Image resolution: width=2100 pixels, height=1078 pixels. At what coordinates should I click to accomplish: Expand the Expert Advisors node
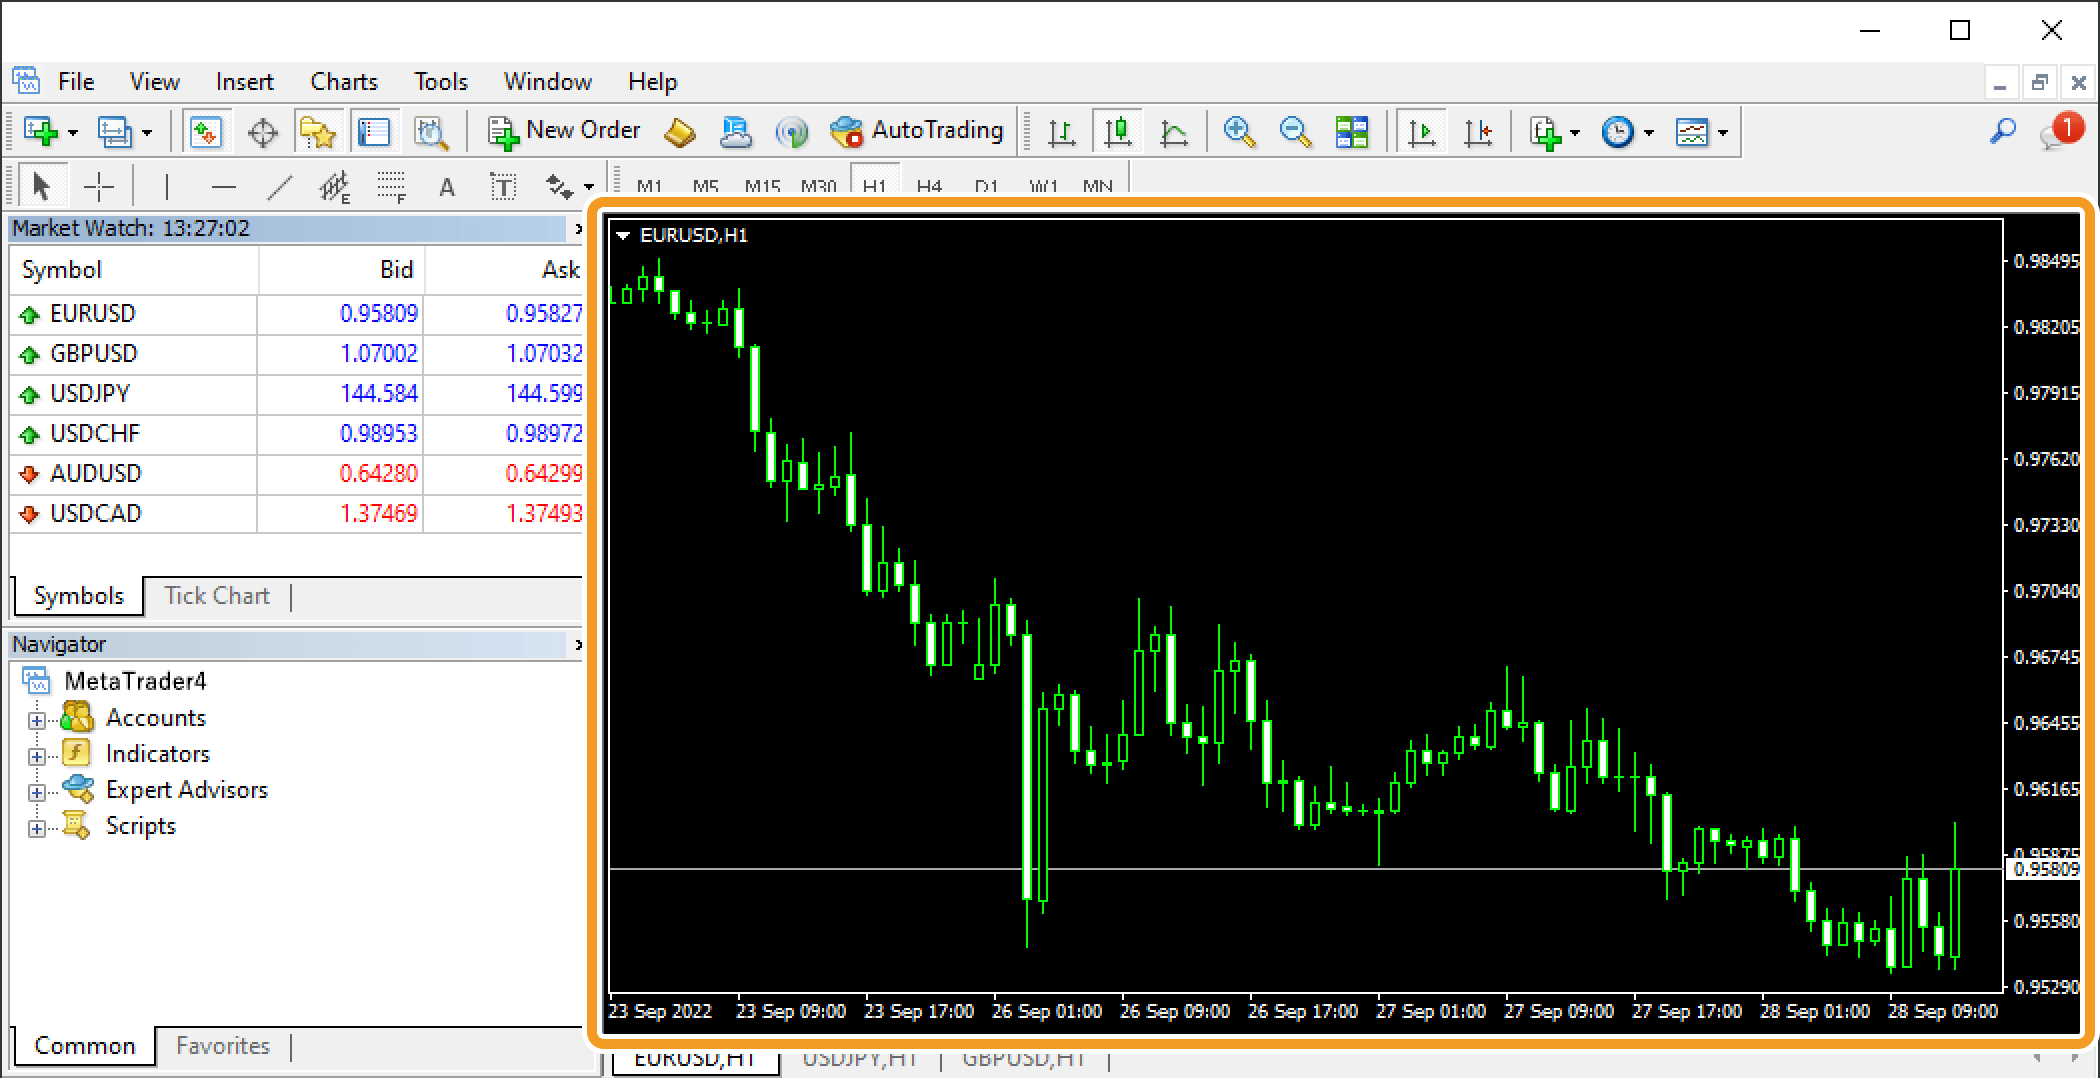38,789
